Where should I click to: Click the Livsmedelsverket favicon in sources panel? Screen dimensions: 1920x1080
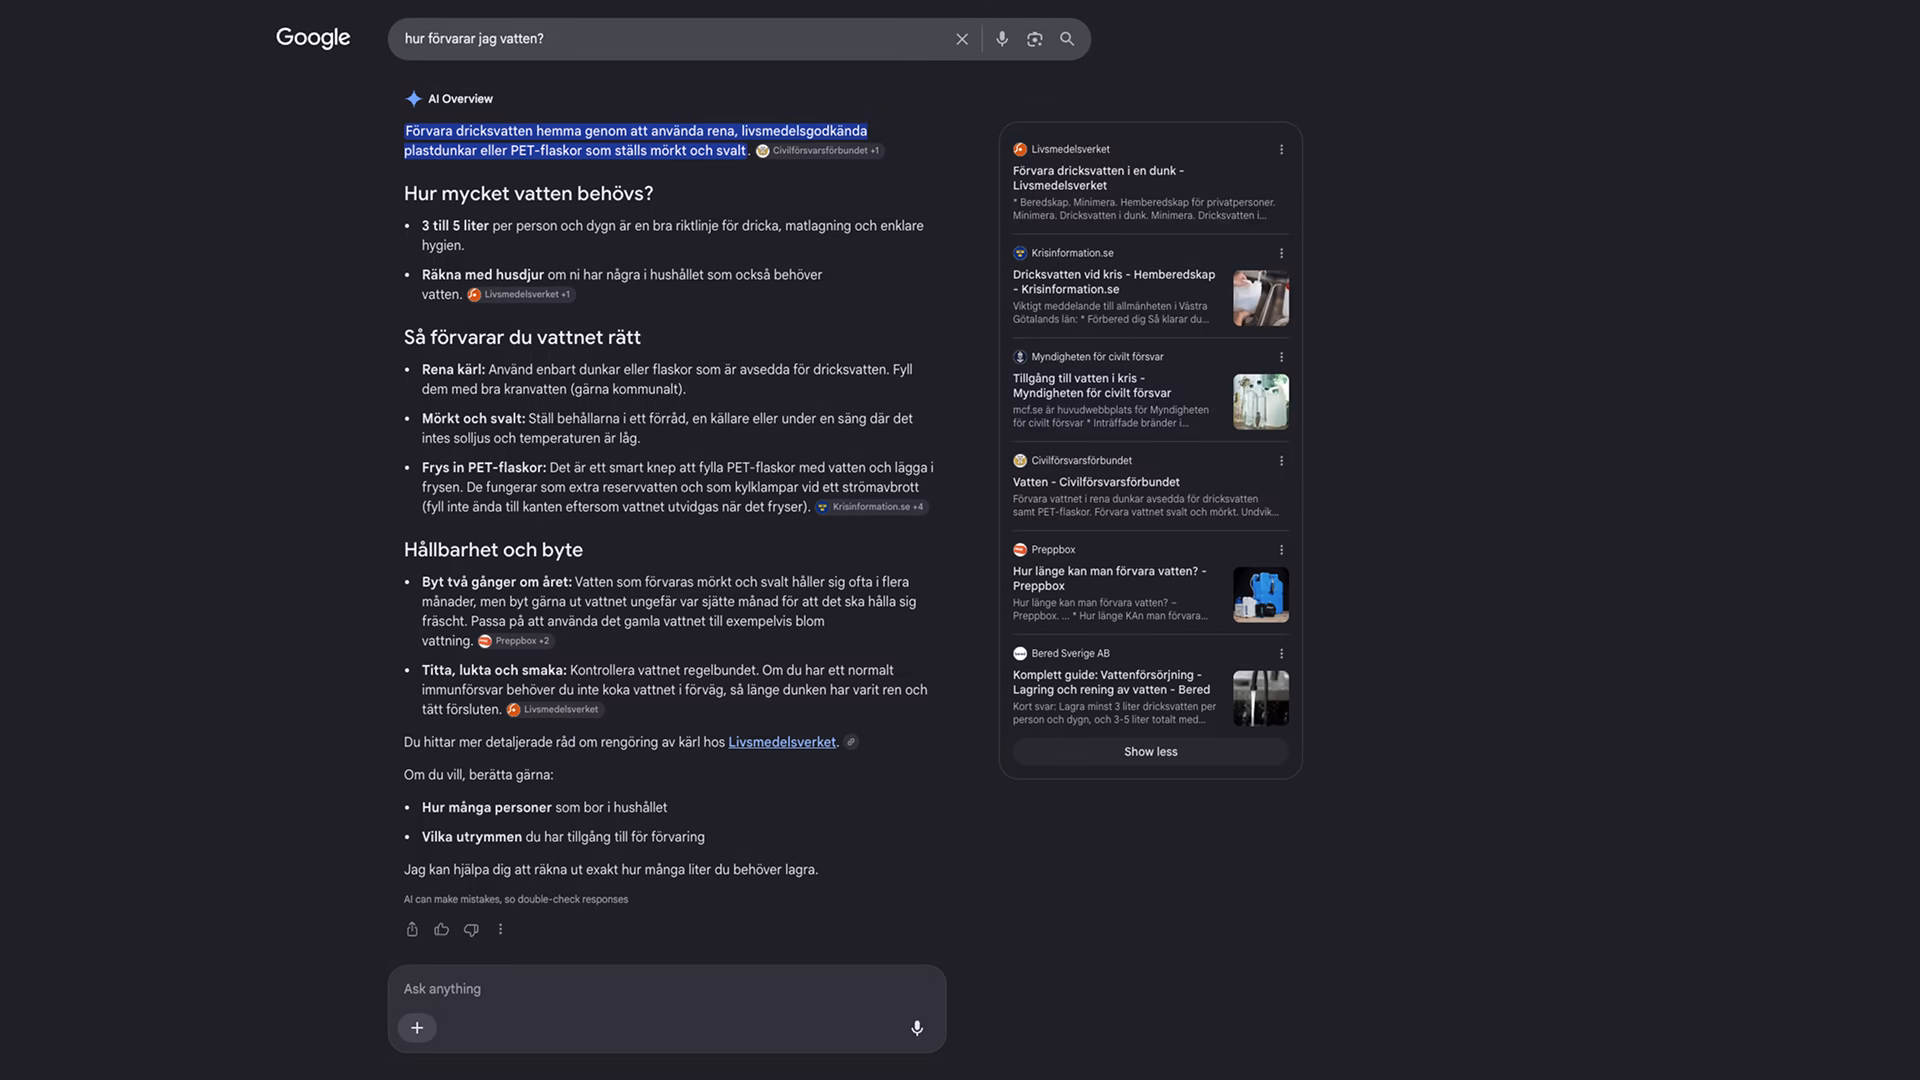click(1020, 150)
